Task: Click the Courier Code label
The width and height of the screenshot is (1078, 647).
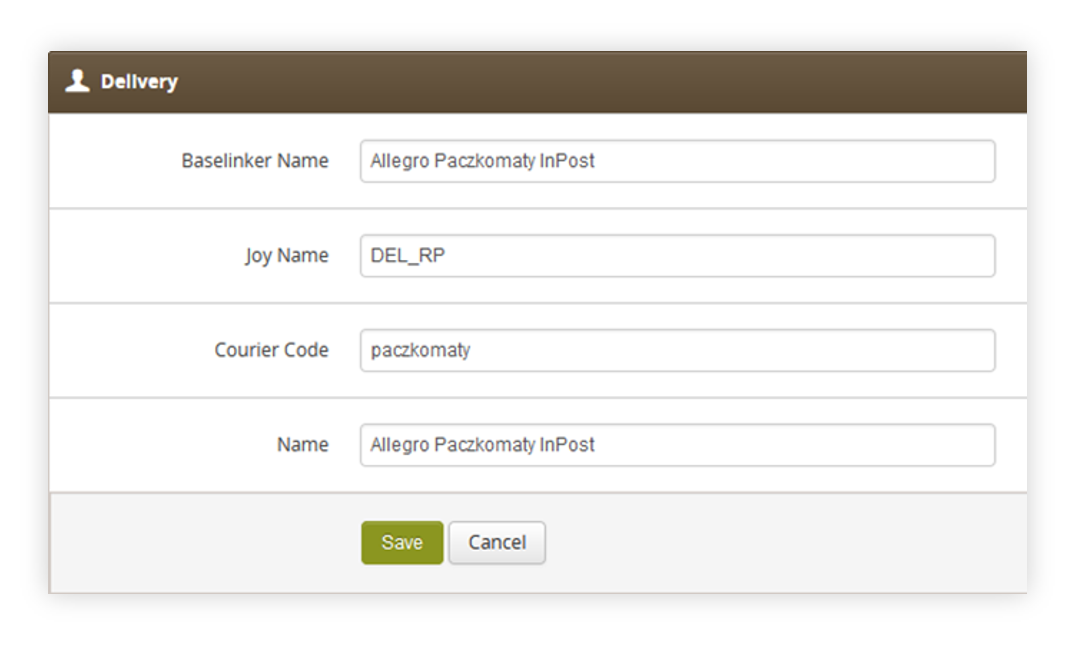Action: [272, 350]
